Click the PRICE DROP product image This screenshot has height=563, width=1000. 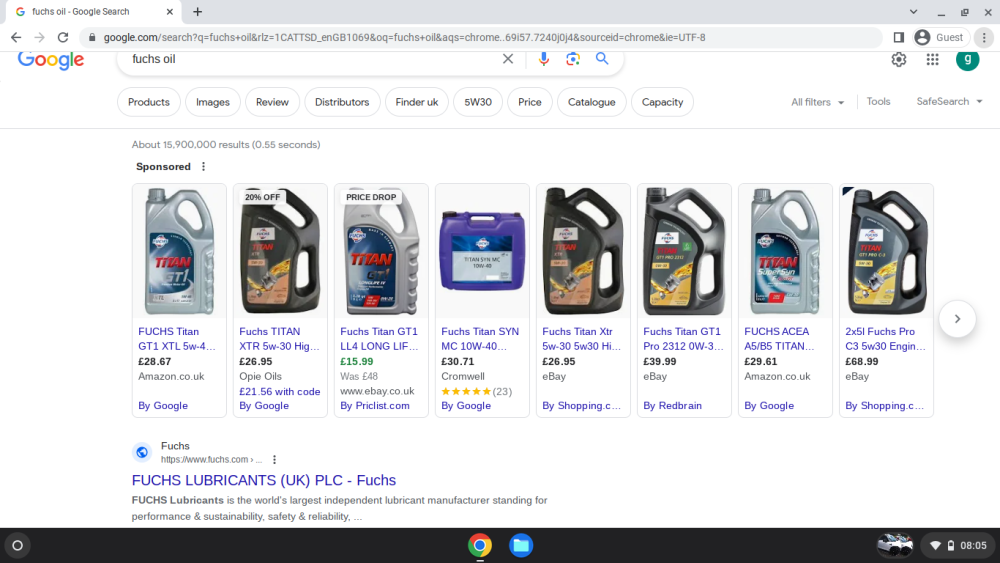click(x=381, y=251)
